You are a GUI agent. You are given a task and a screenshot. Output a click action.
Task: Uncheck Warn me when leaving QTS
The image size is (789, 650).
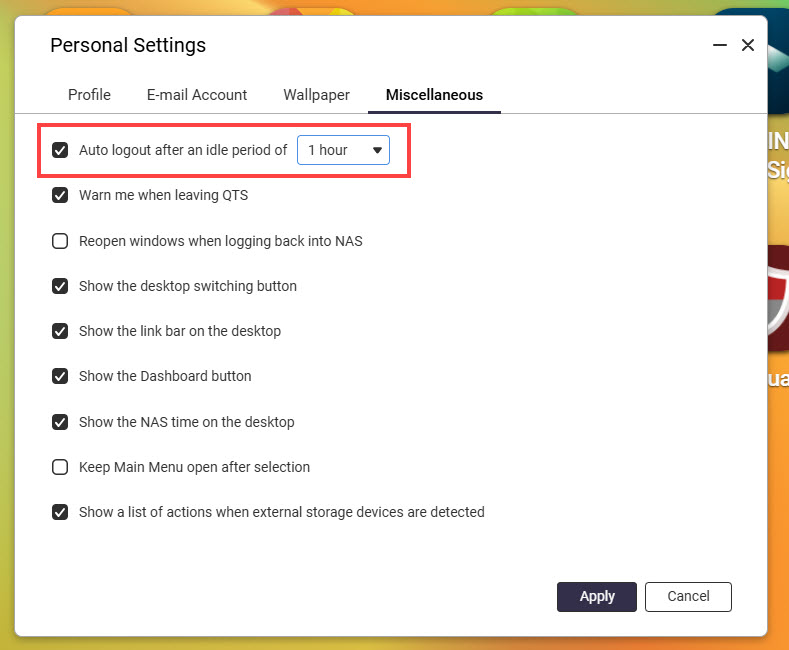60,195
